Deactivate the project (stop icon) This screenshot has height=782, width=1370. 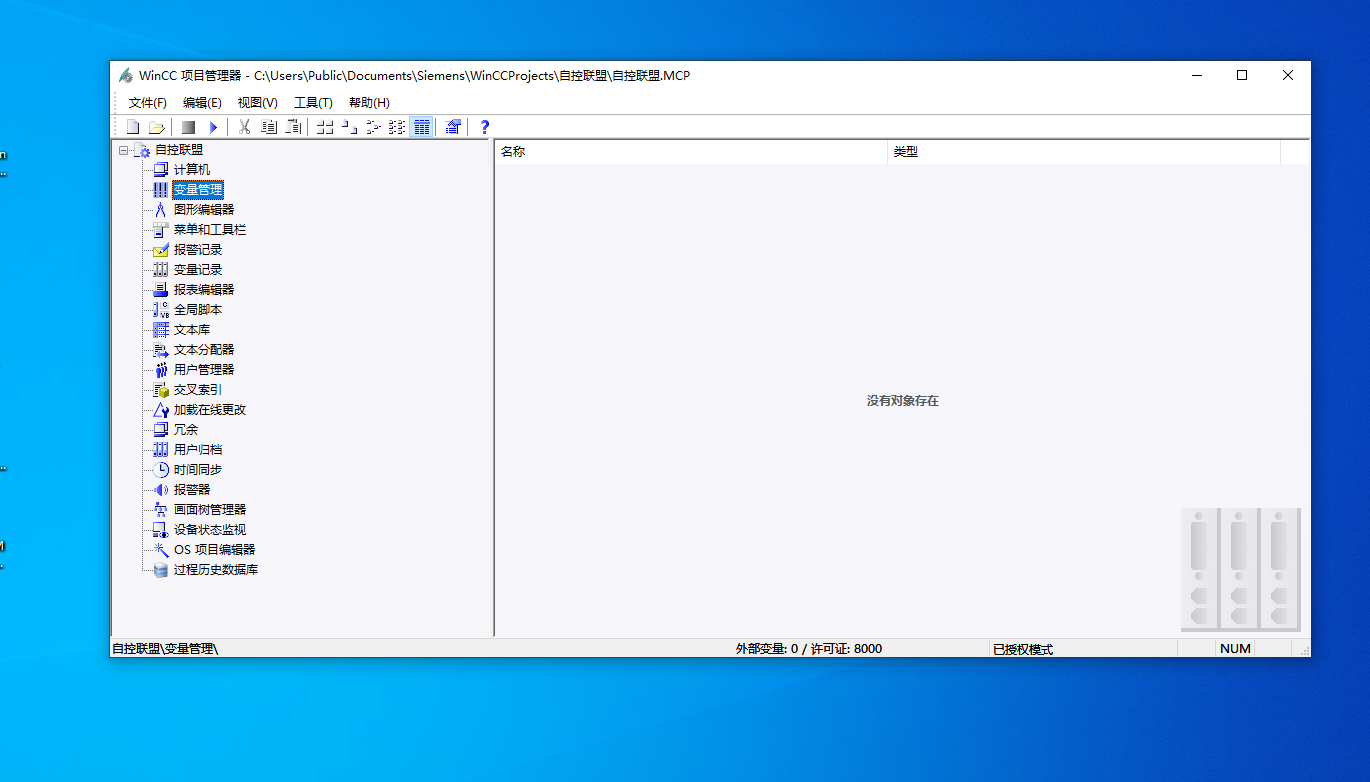click(188, 126)
